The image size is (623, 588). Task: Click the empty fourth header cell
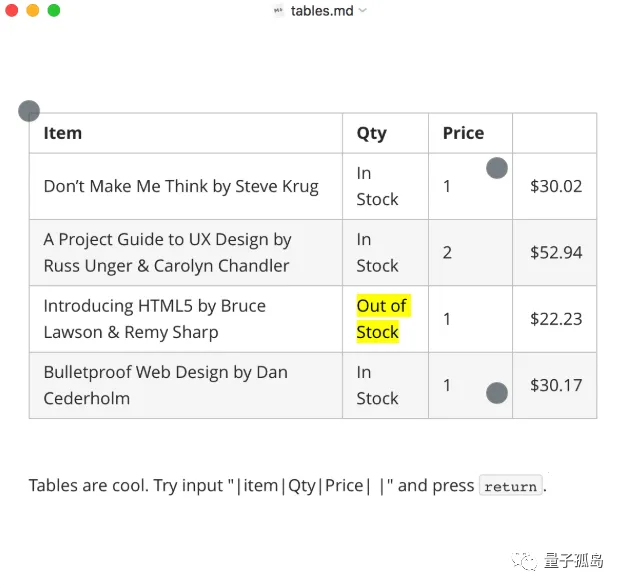tap(554, 133)
